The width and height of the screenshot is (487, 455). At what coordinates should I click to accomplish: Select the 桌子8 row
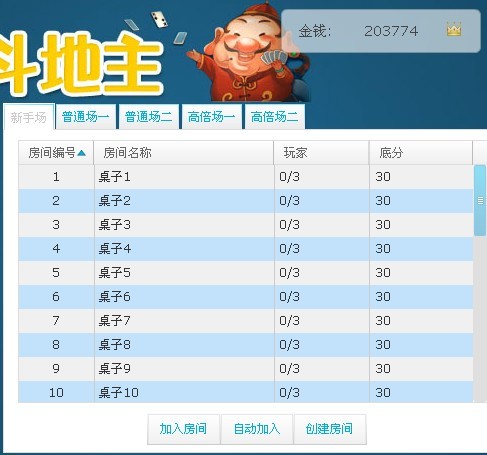tap(246, 345)
